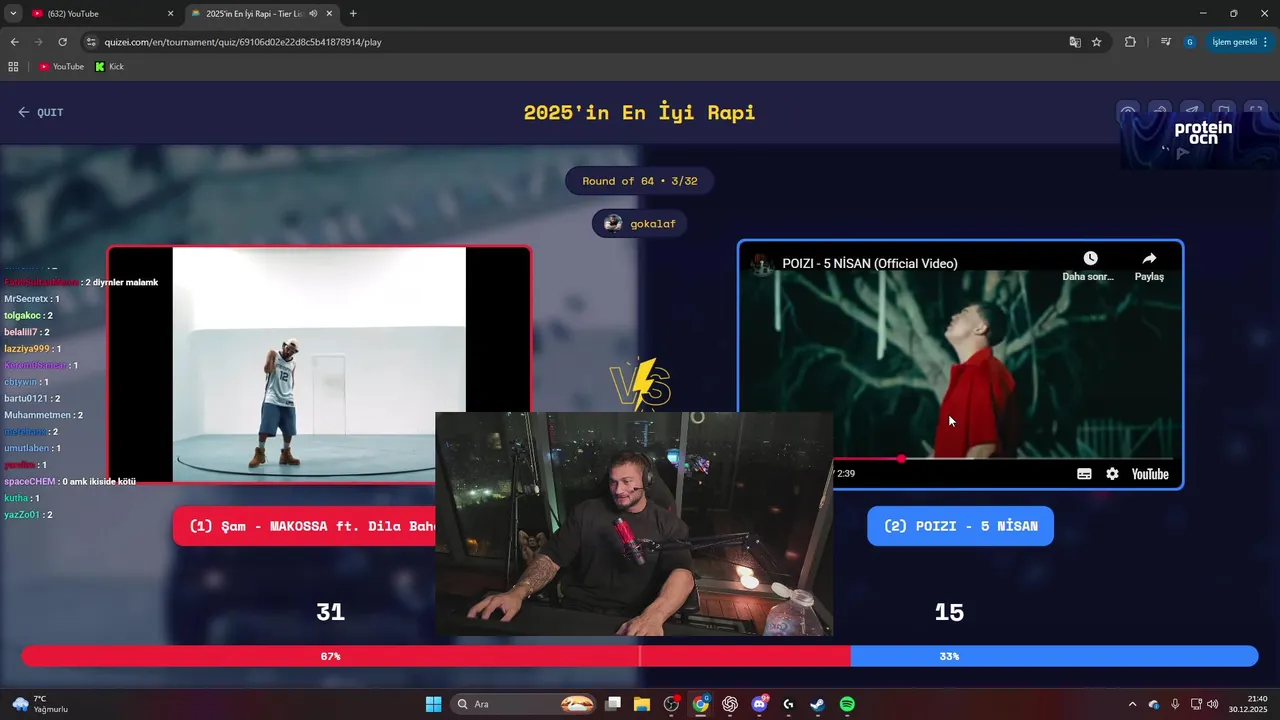Image resolution: width=1280 pixels, height=720 pixels.
Task: Click chat entry tolgakoc : 2
Action: [x=28, y=315]
